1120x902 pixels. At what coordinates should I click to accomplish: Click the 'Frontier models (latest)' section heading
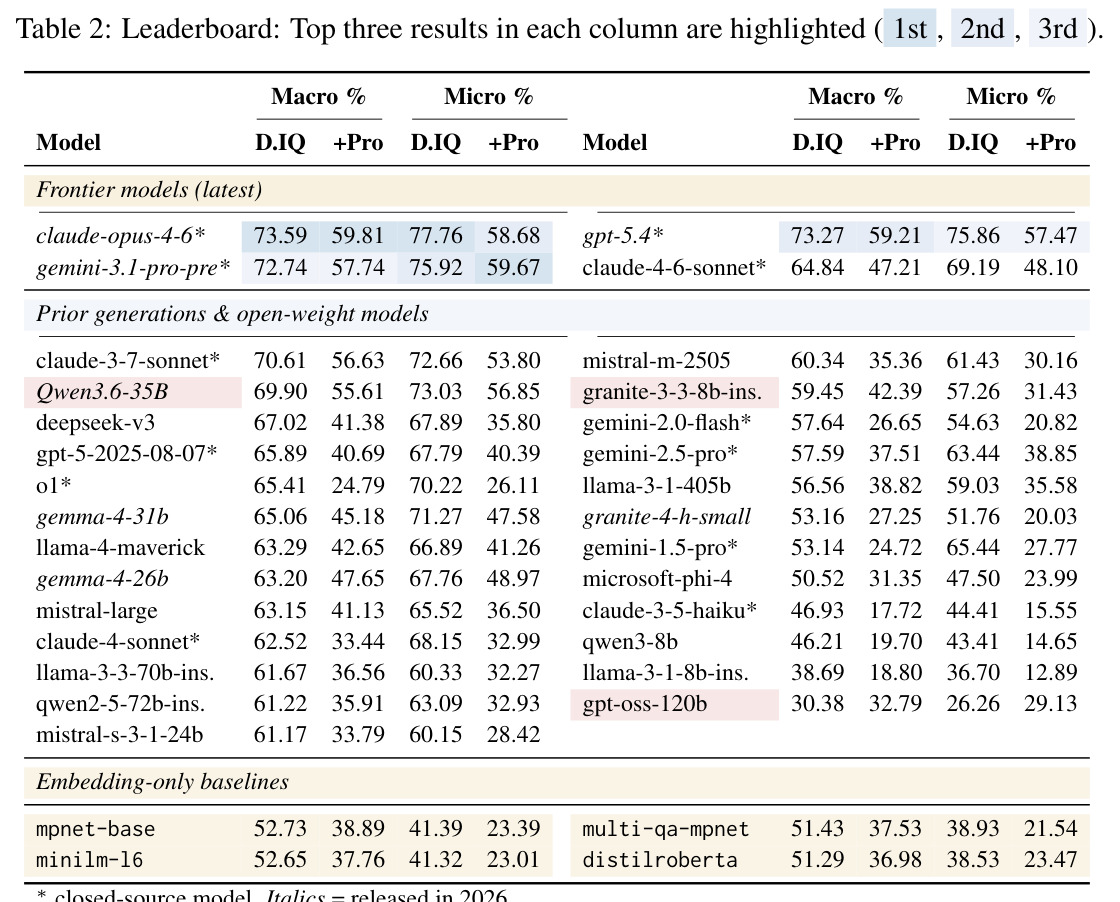pyautogui.click(x=149, y=190)
